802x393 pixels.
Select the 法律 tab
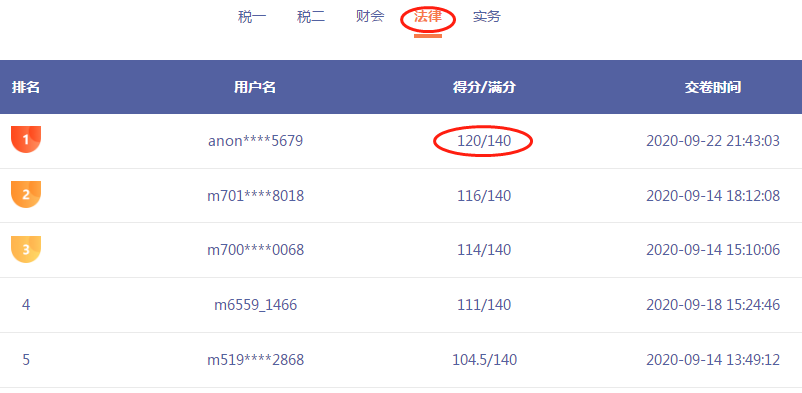tap(428, 18)
